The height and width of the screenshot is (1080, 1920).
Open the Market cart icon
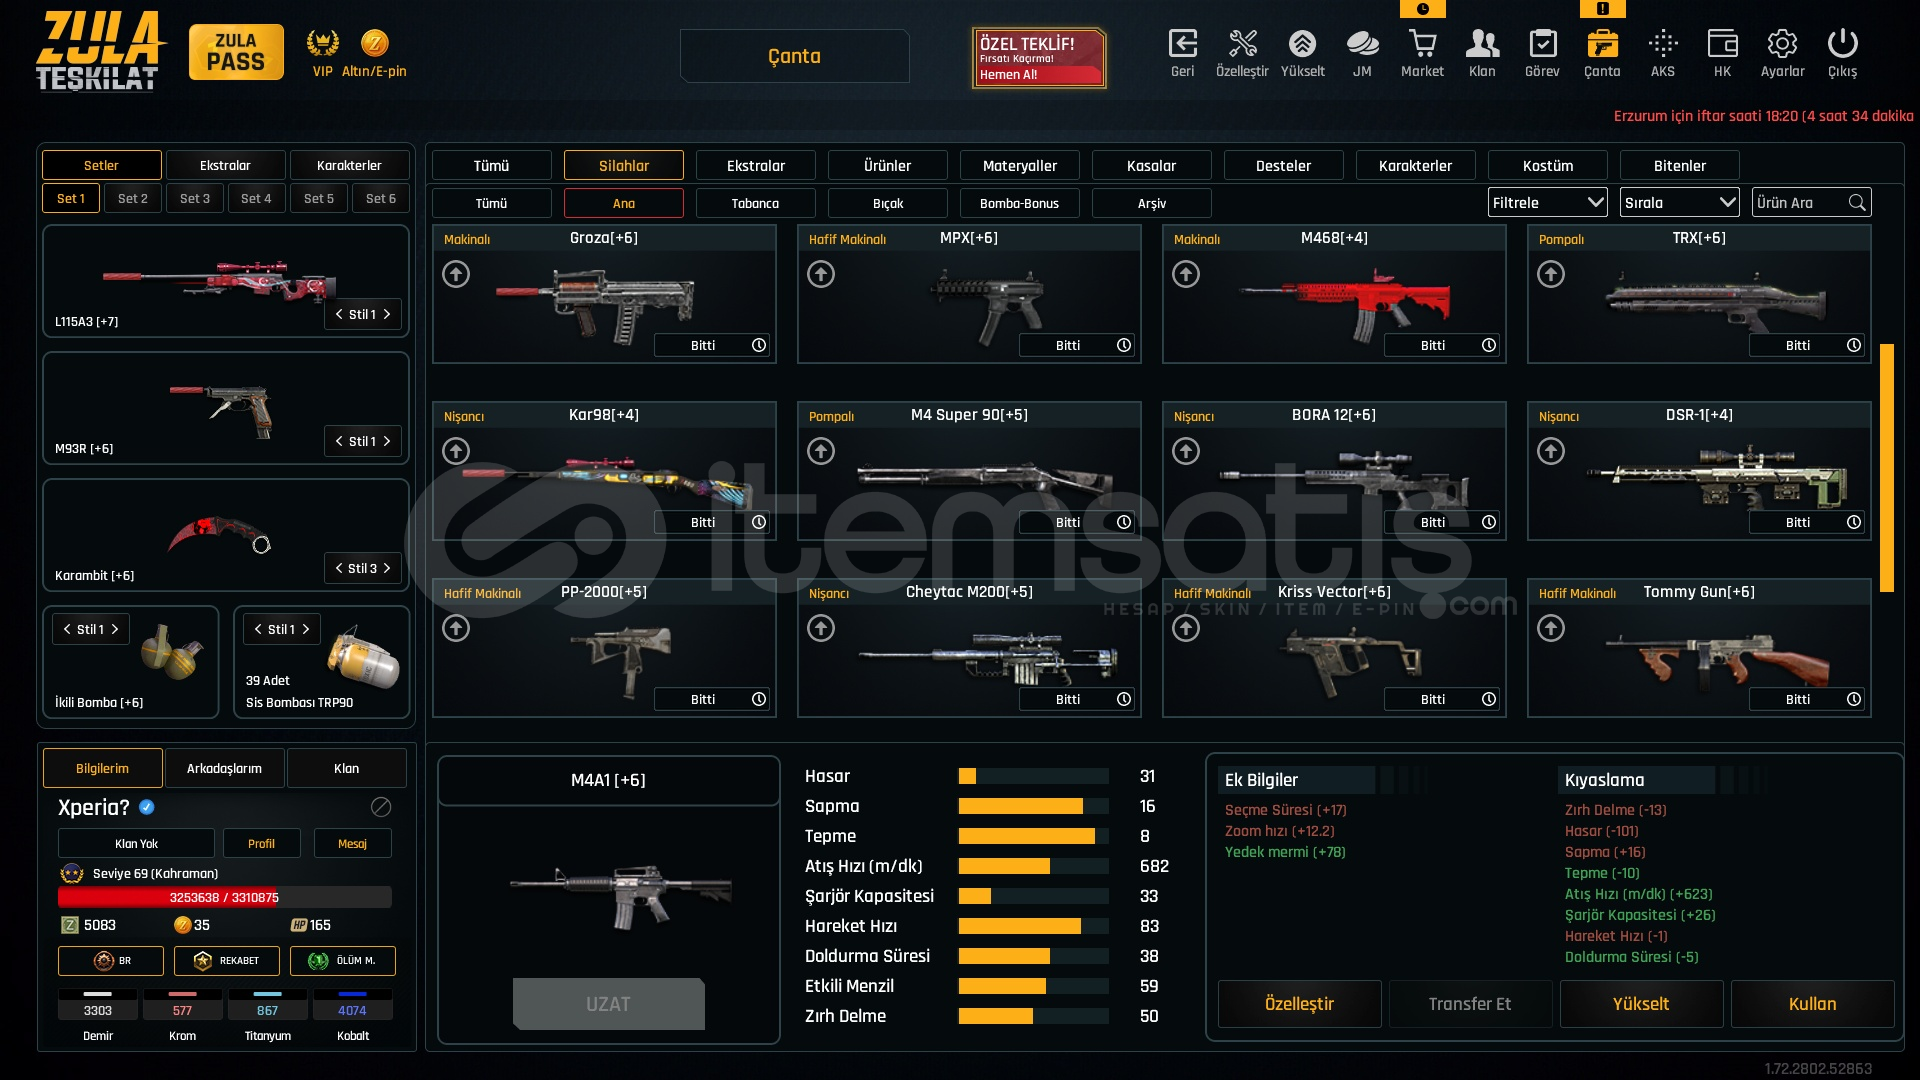click(1422, 44)
